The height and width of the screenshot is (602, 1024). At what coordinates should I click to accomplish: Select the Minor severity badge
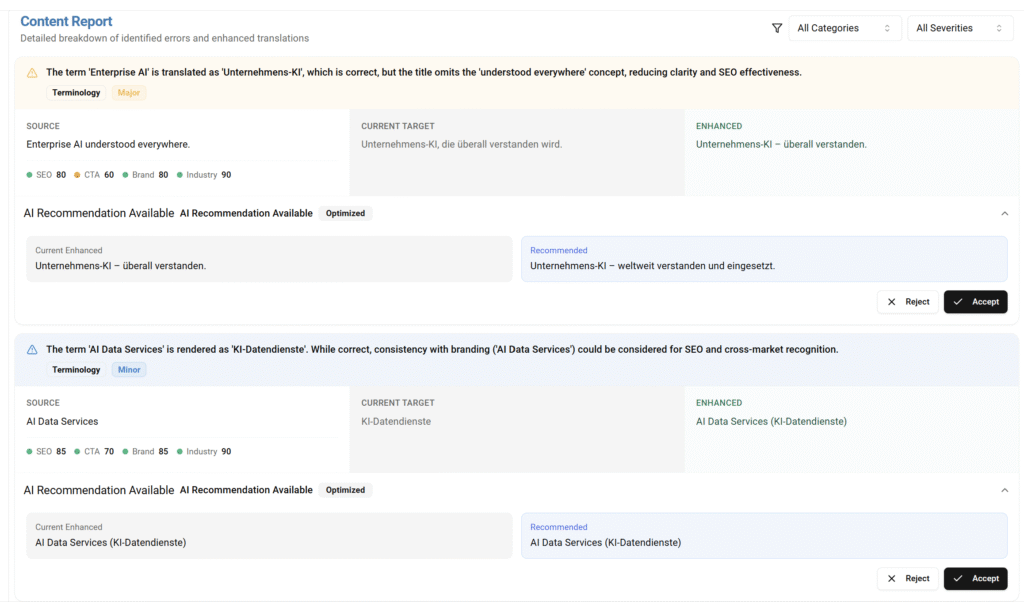(x=129, y=370)
